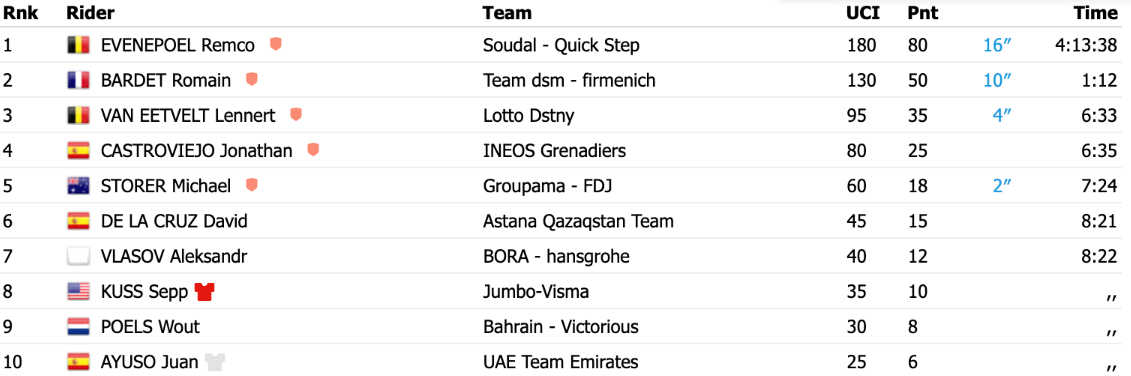Click the red leader jersey icon beside KUSS Sepp
This screenshot has height=376, width=1131.
pyautogui.click(x=206, y=292)
